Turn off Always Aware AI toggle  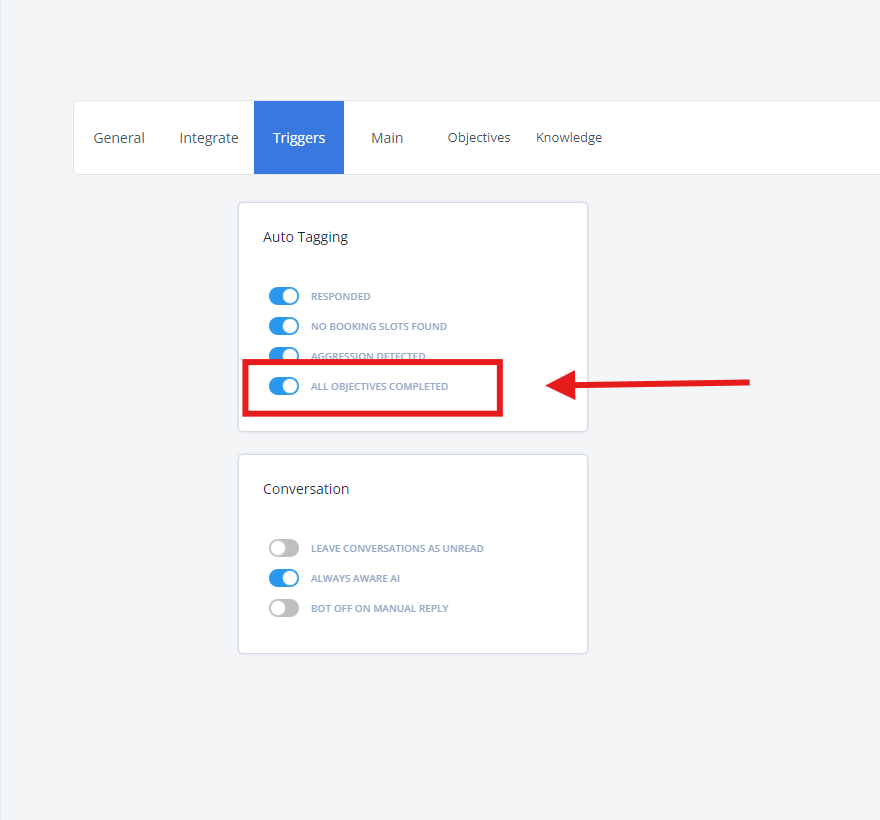(x=284, y=578)
